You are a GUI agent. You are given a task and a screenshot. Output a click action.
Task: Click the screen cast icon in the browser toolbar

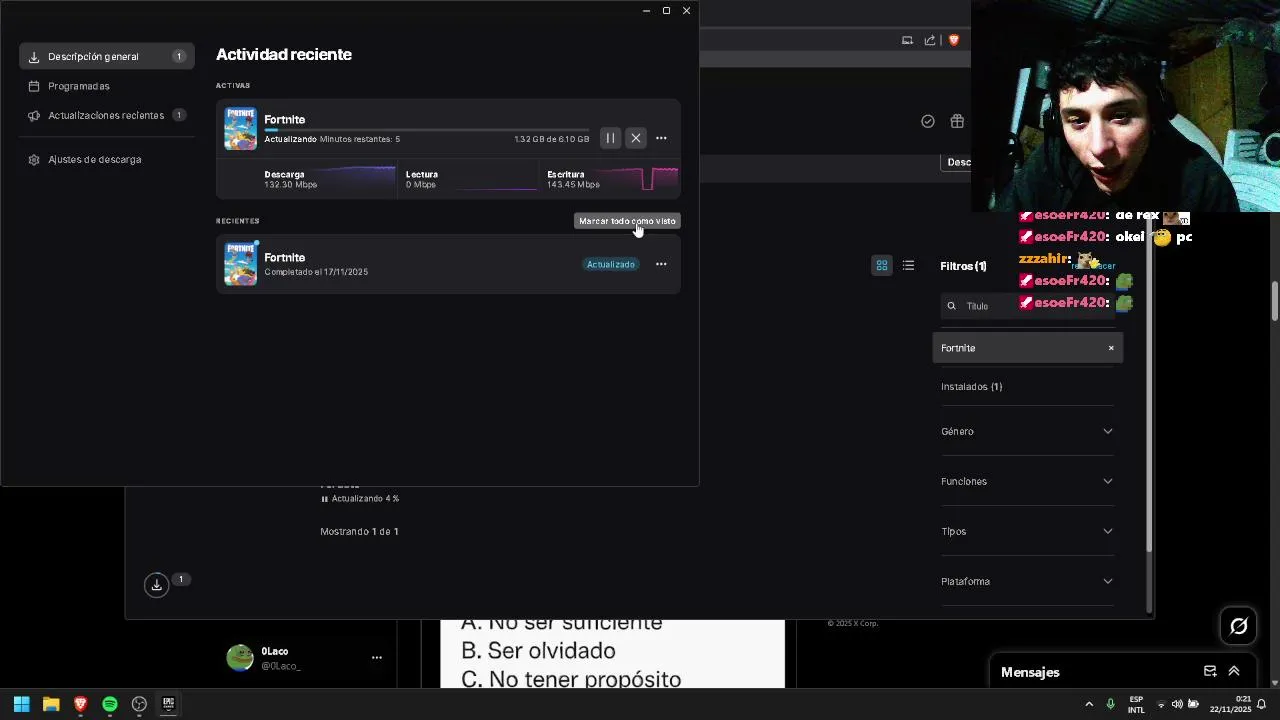click(x=907, y=40)
